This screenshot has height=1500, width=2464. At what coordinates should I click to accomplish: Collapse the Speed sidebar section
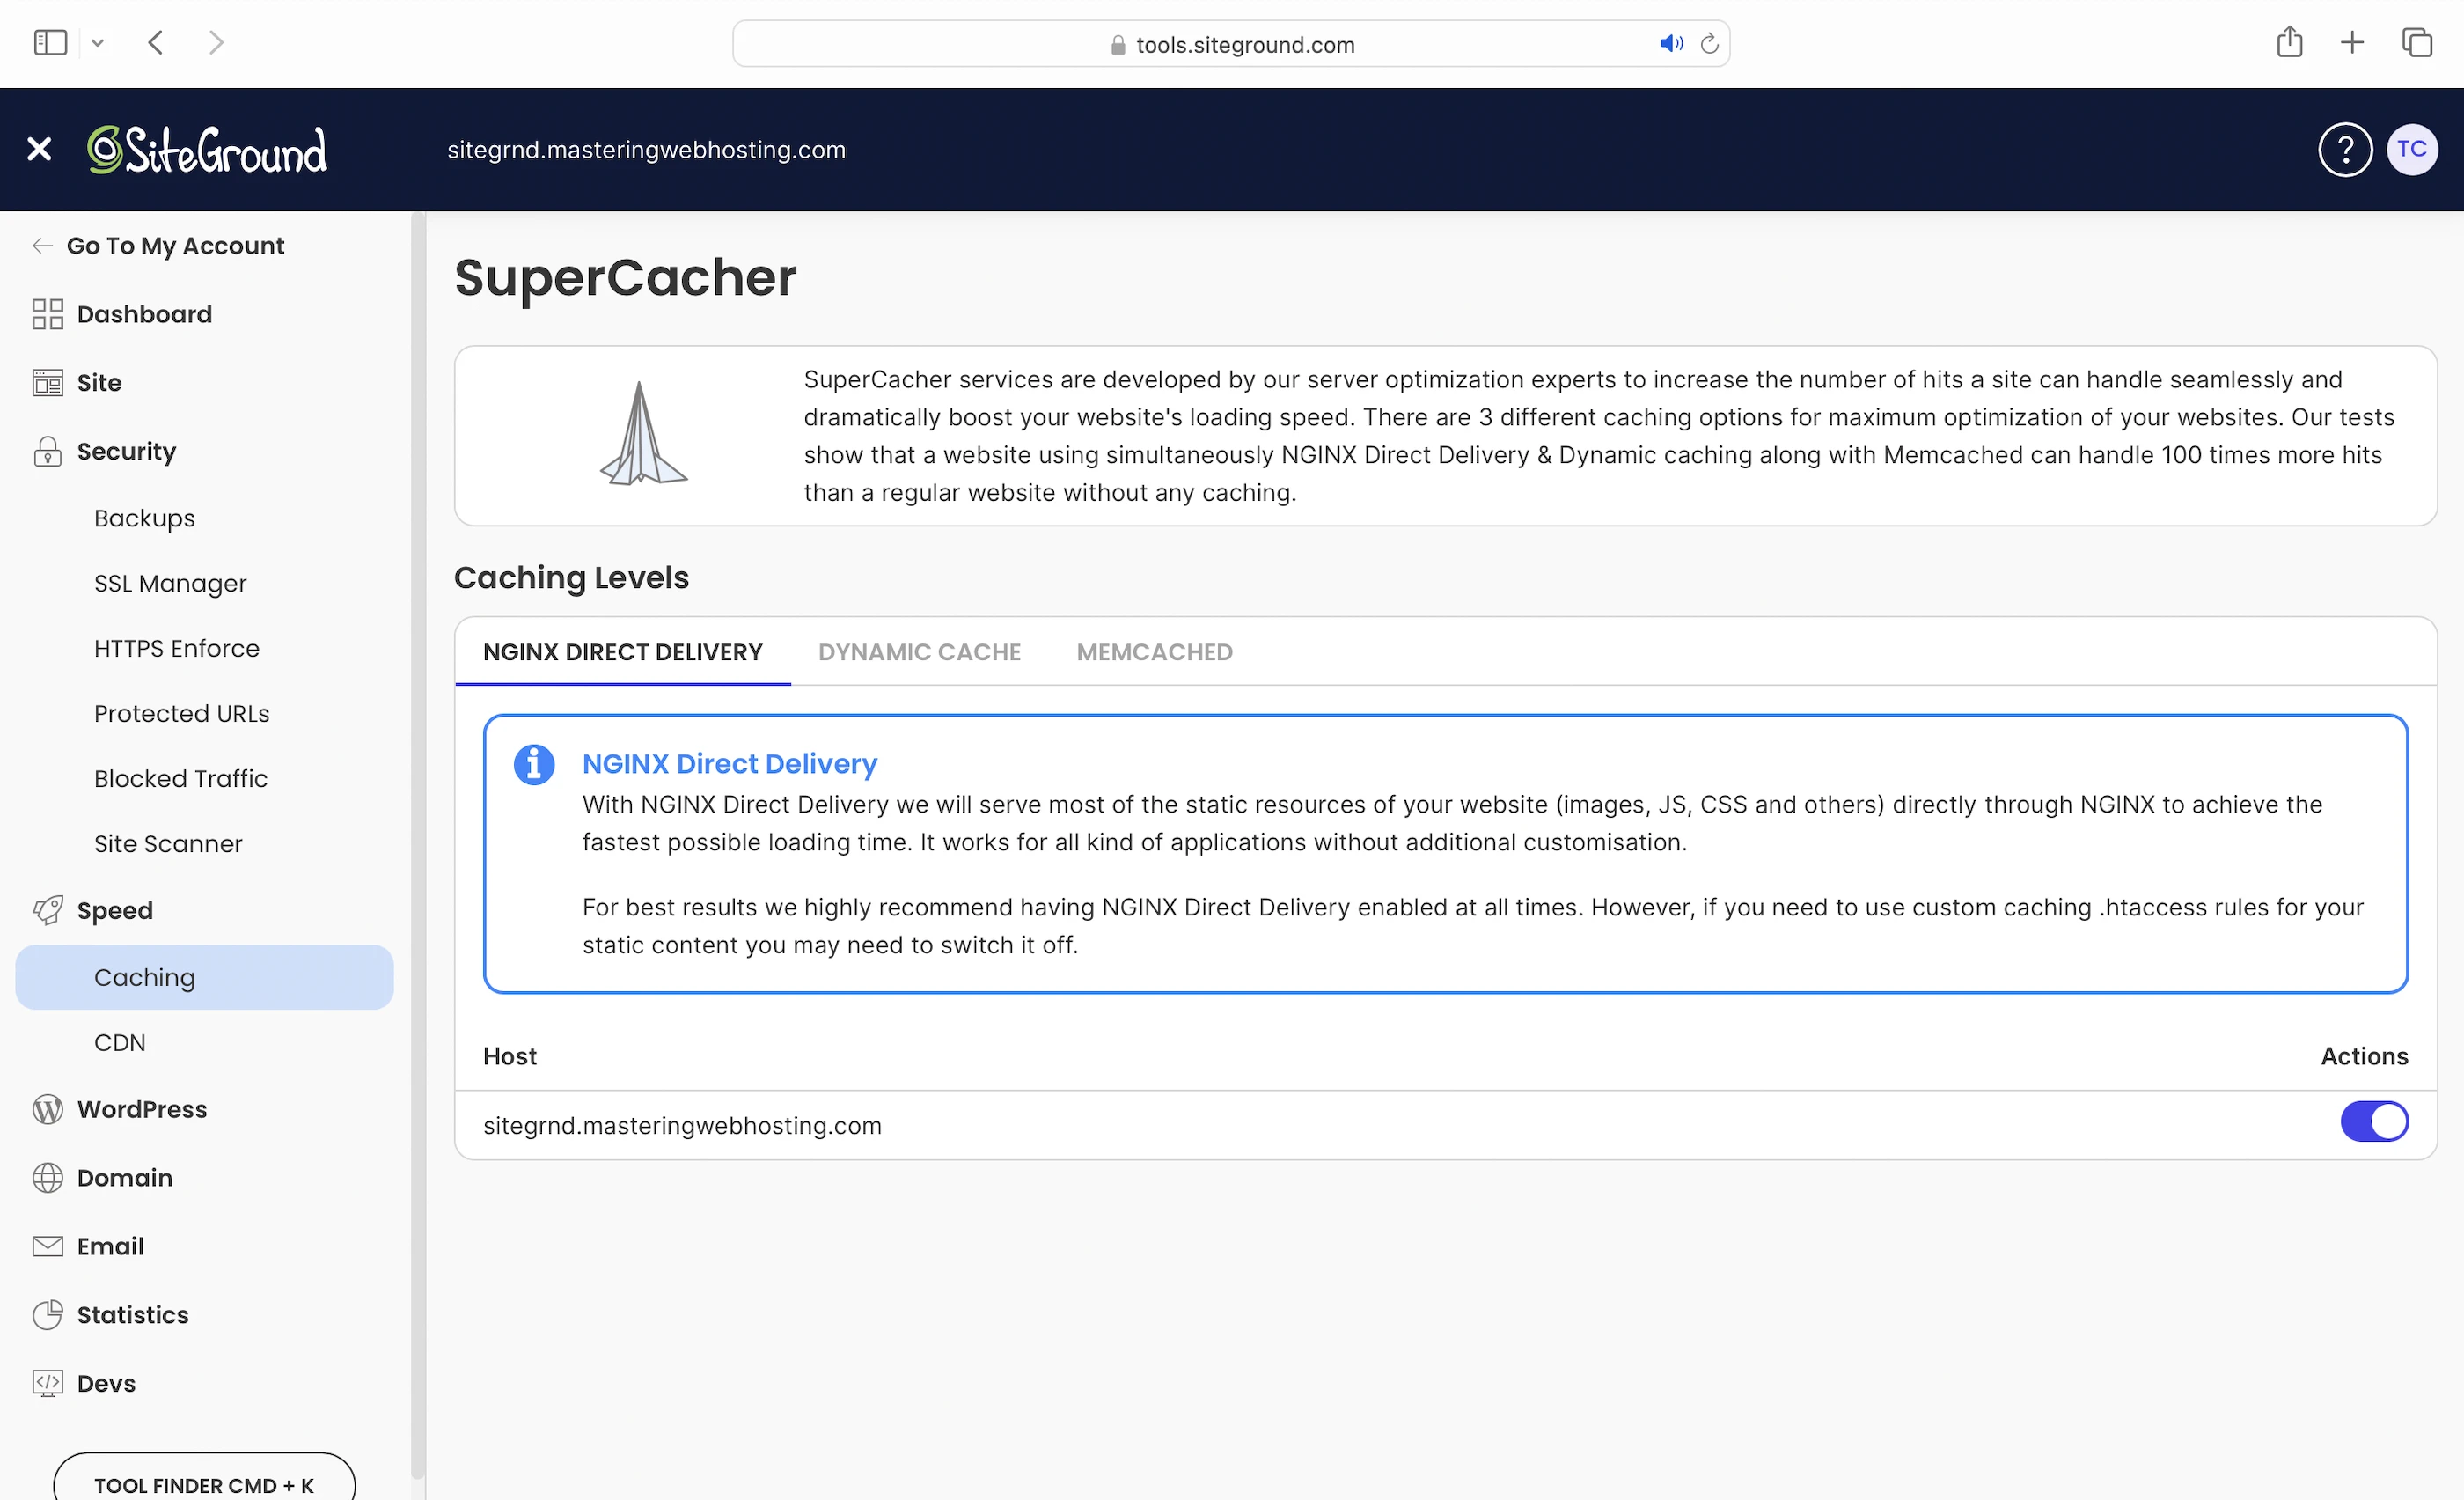pos(114,910)
